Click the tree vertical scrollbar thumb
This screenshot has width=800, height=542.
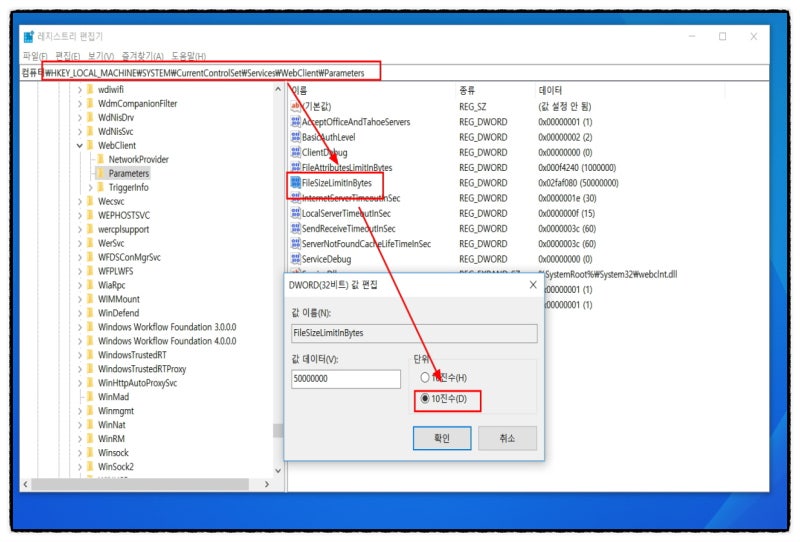278,430
